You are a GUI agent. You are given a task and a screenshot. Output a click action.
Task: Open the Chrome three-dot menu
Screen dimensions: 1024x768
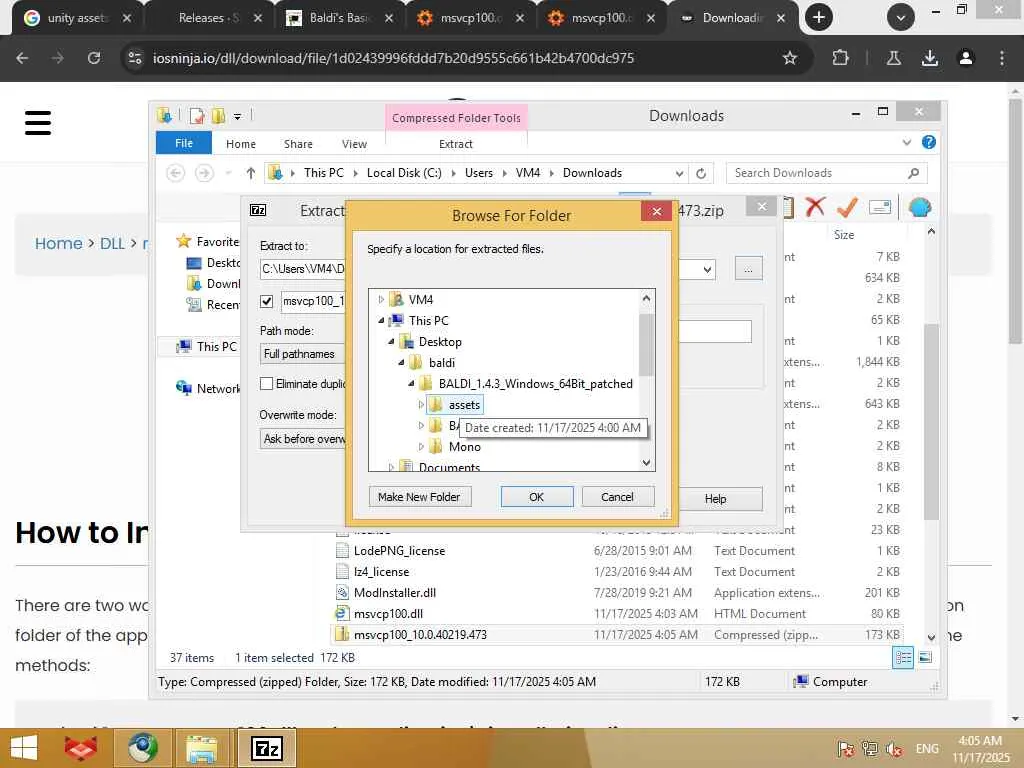click(1001, 58)
